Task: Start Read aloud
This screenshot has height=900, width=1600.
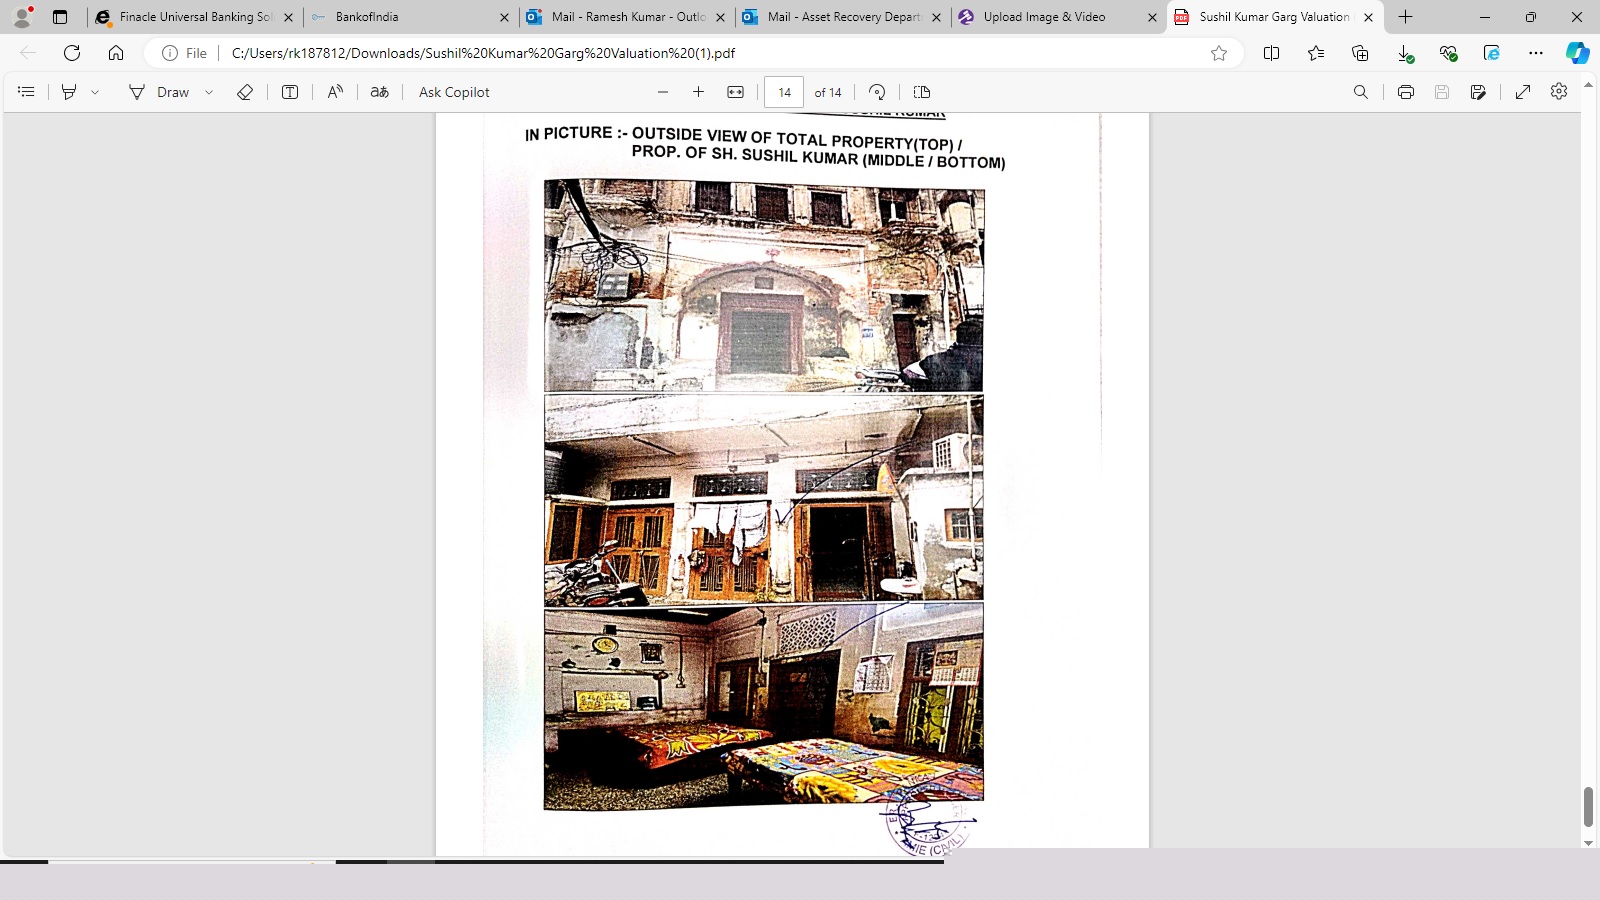Action: tap(335, 92)
